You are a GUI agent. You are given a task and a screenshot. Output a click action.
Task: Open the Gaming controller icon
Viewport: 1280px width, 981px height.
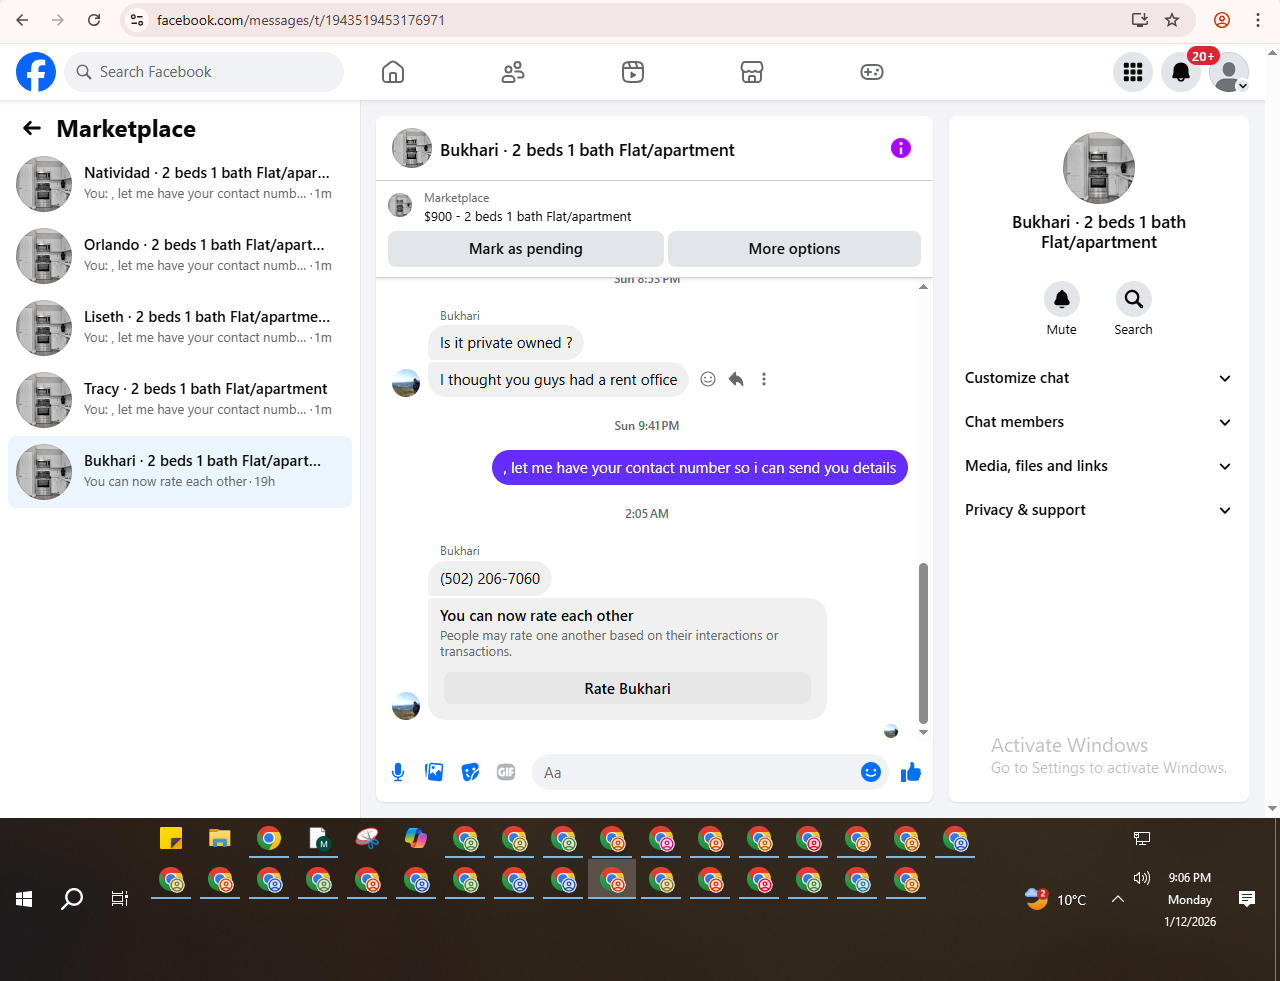click(x=872, y=72)
